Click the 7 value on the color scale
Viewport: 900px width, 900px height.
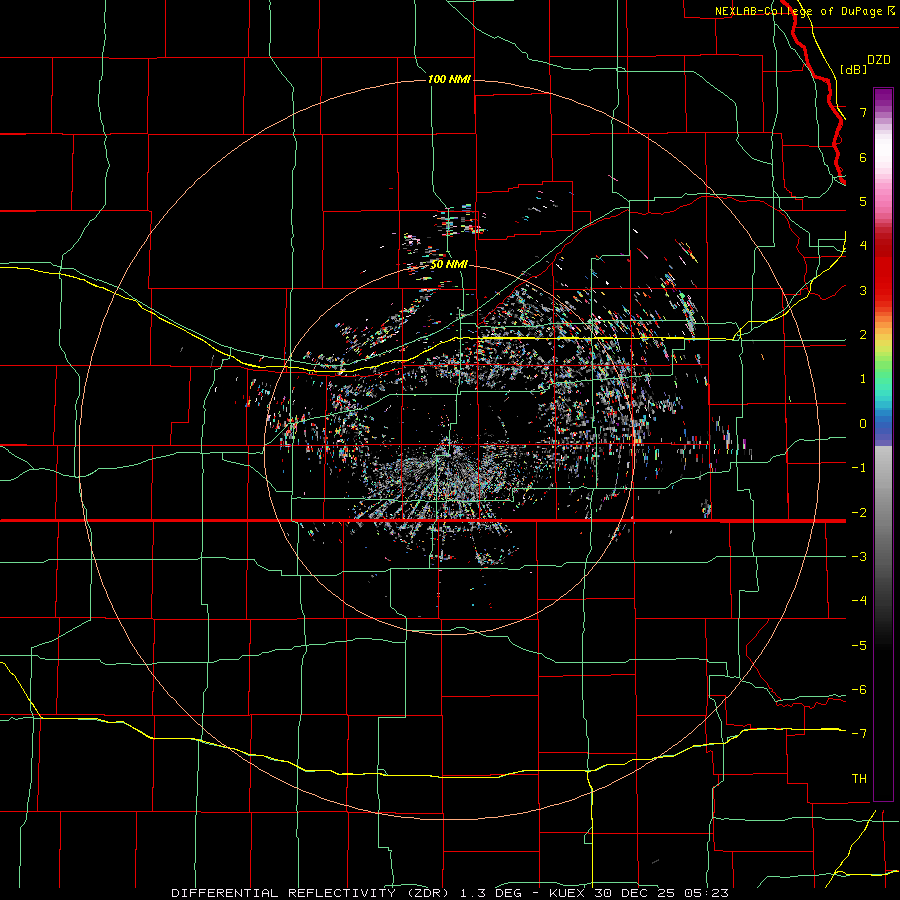point(863,112)
